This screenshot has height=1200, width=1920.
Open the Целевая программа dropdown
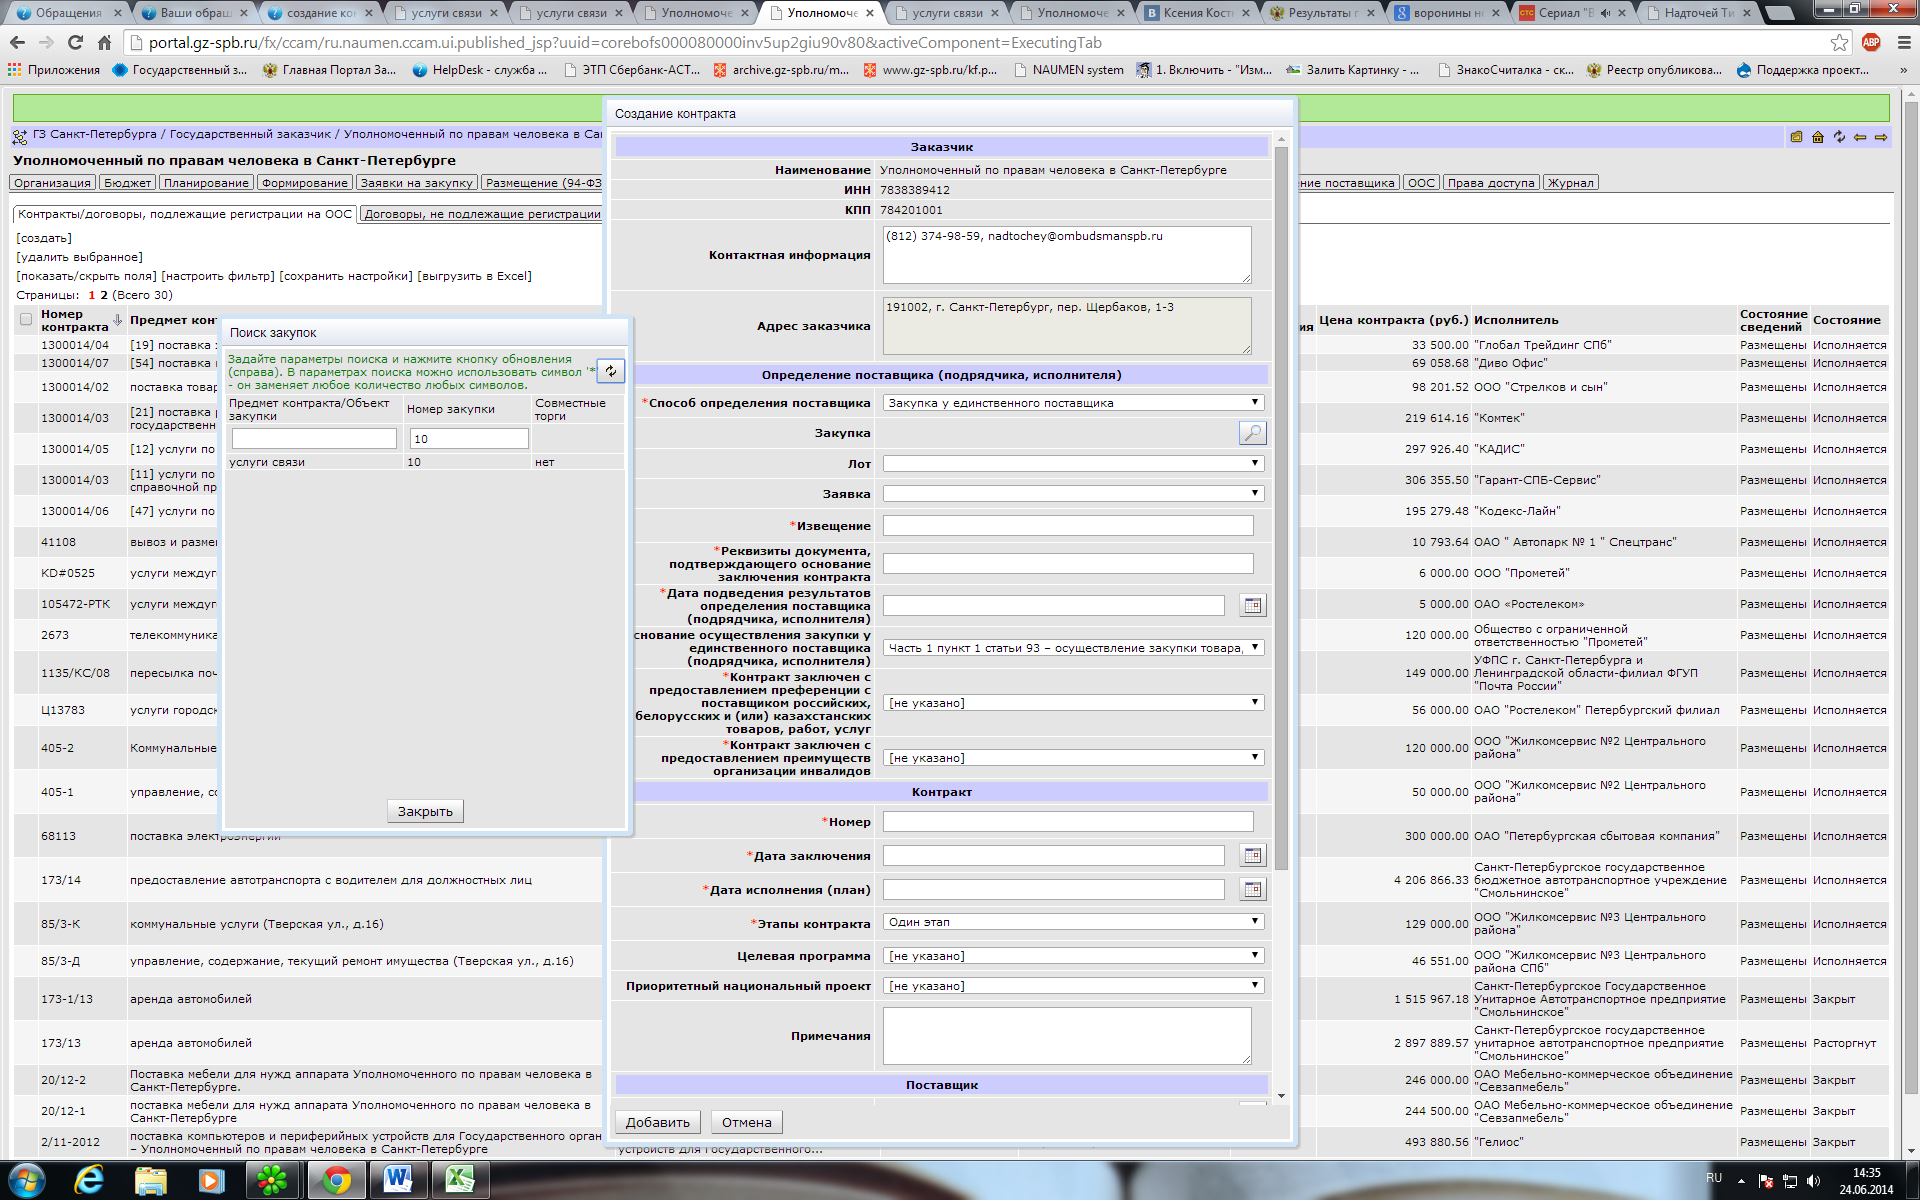coord(1073,956)
